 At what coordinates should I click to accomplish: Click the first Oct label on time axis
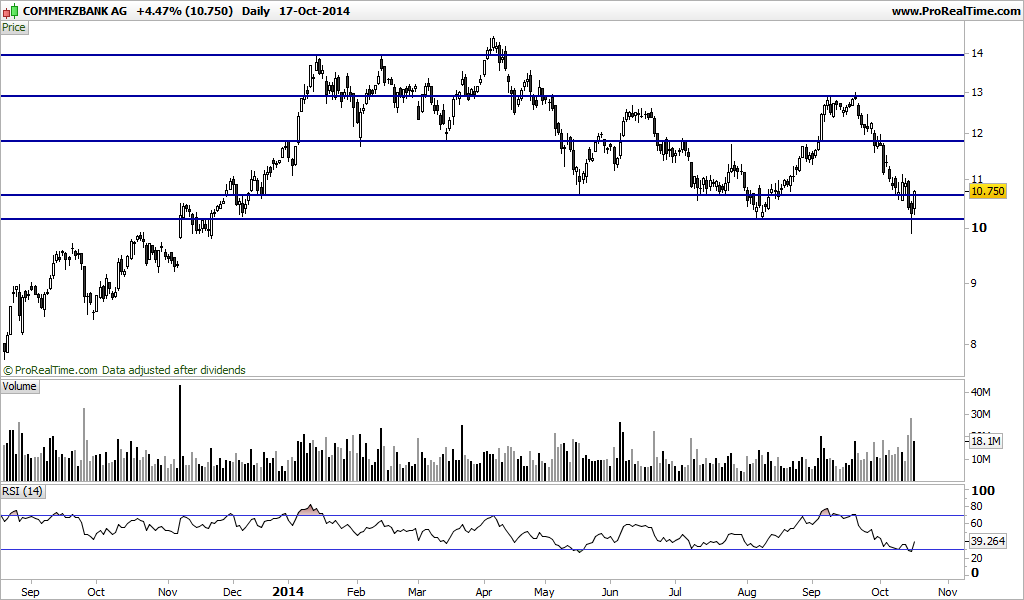pyautogui.click(x=96, y=592)
